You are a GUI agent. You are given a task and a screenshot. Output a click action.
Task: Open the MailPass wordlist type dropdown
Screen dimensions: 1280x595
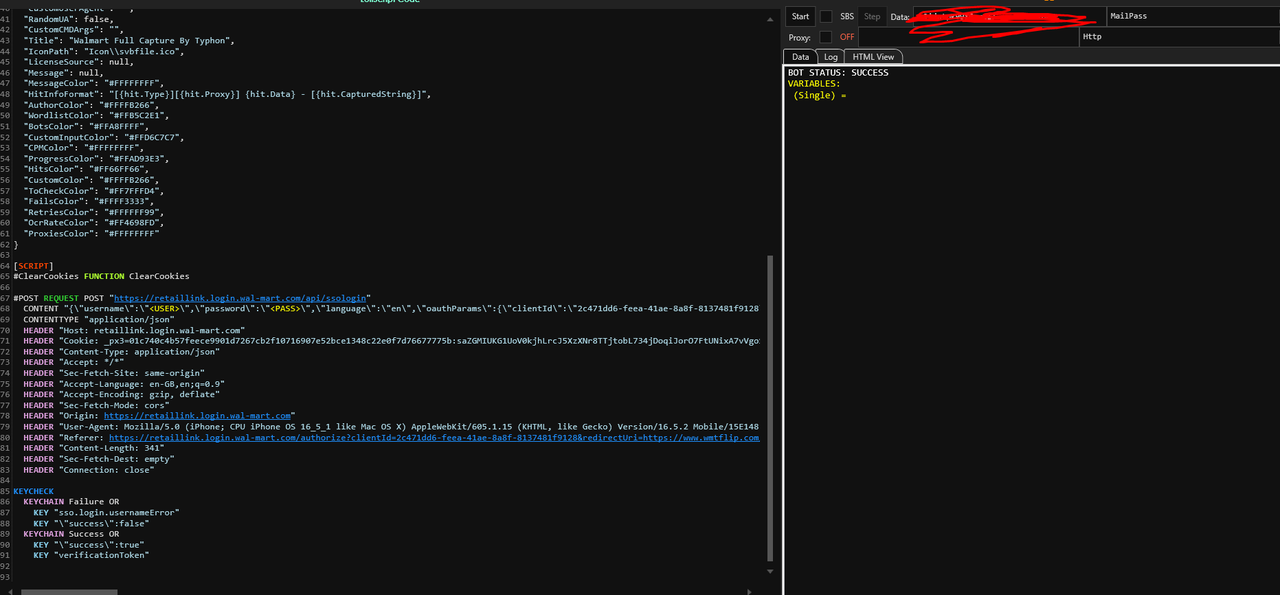pyautogui.click(x=1191, y=17)
